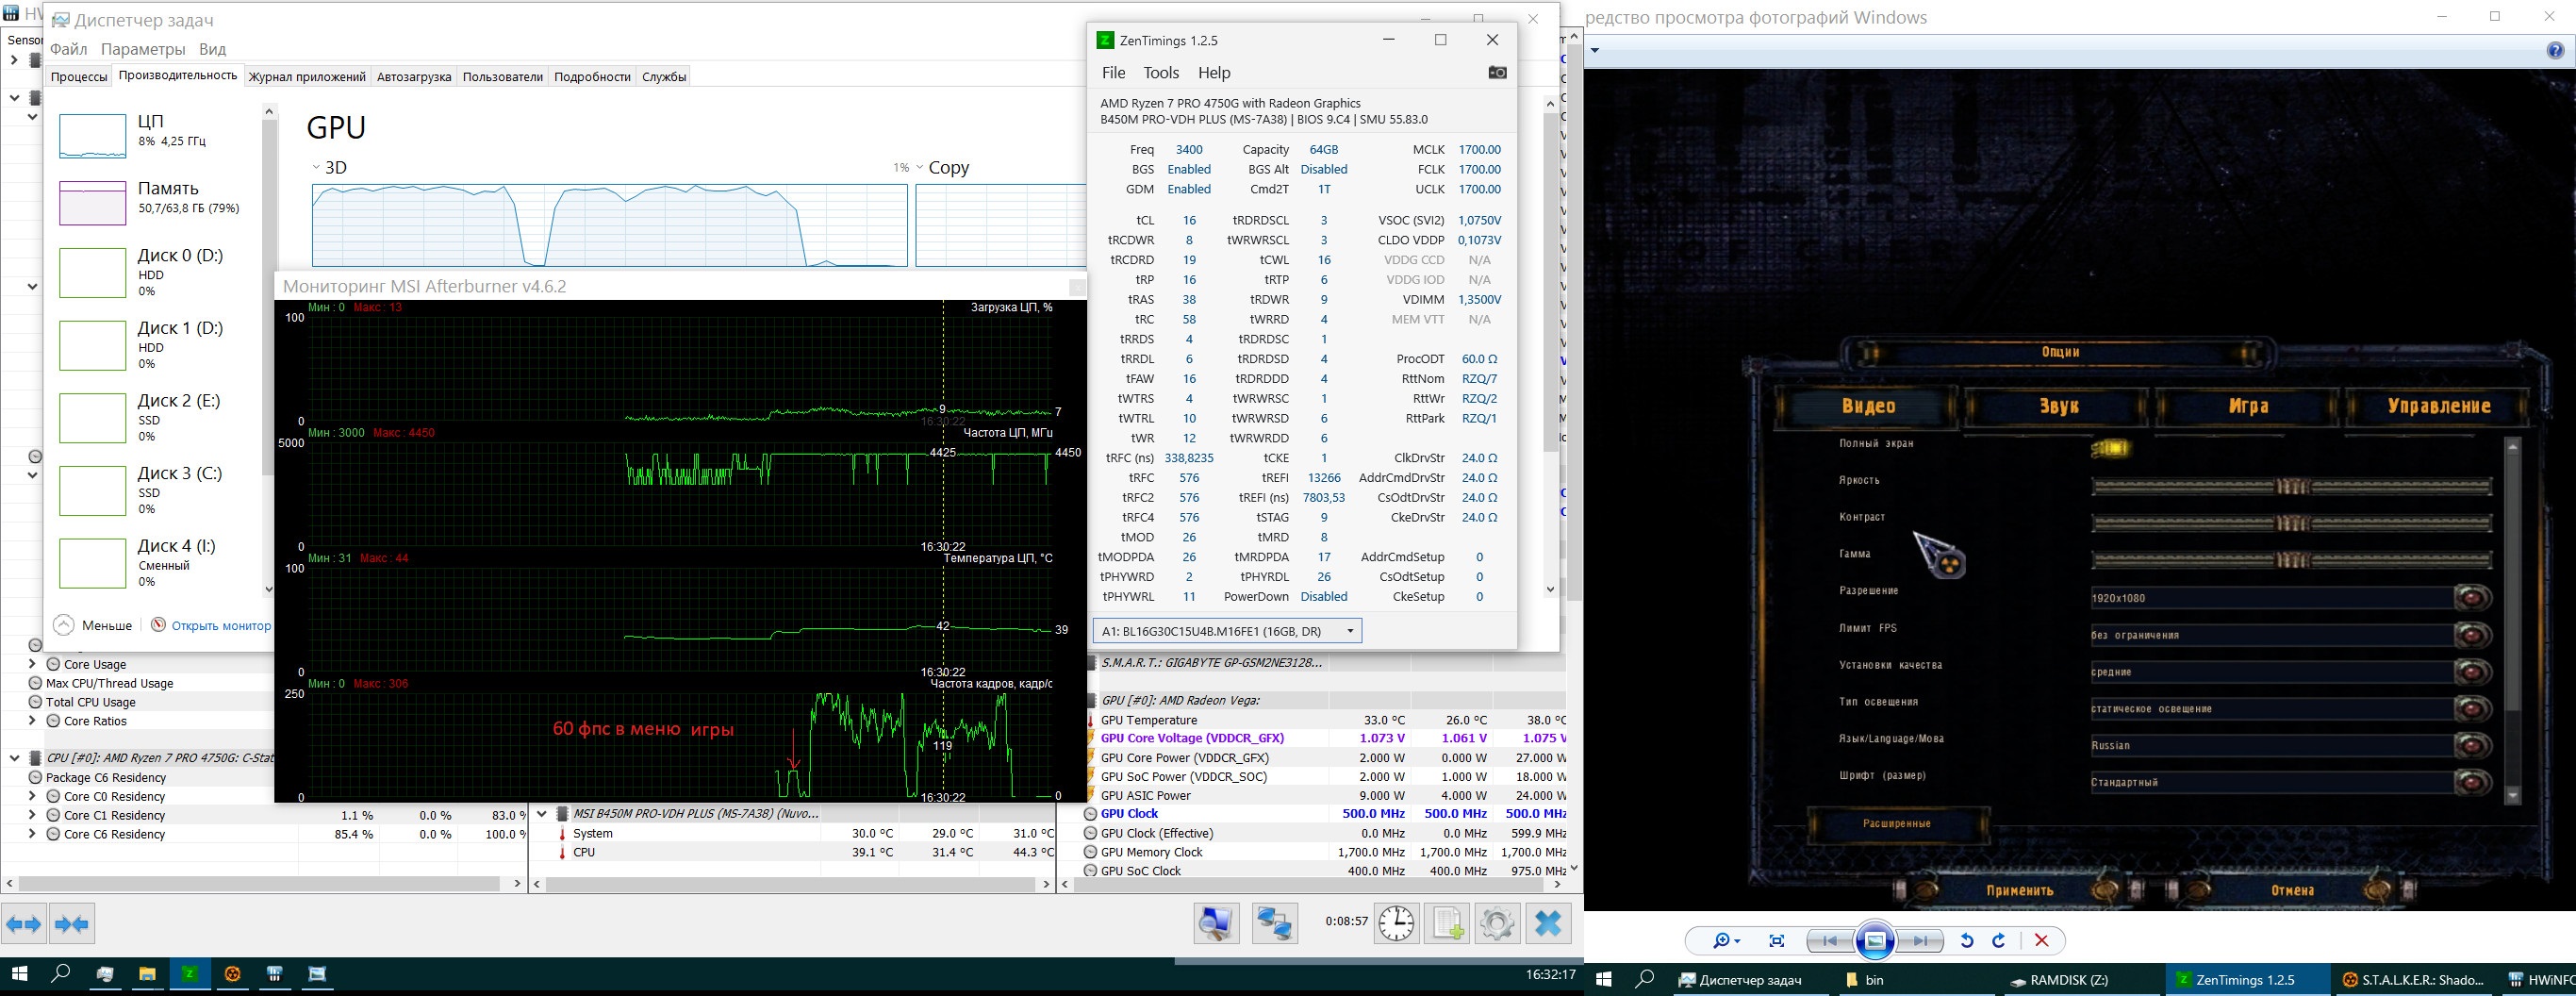
Task: Toggle the Полный экран checkbox
Action: 2110,449
